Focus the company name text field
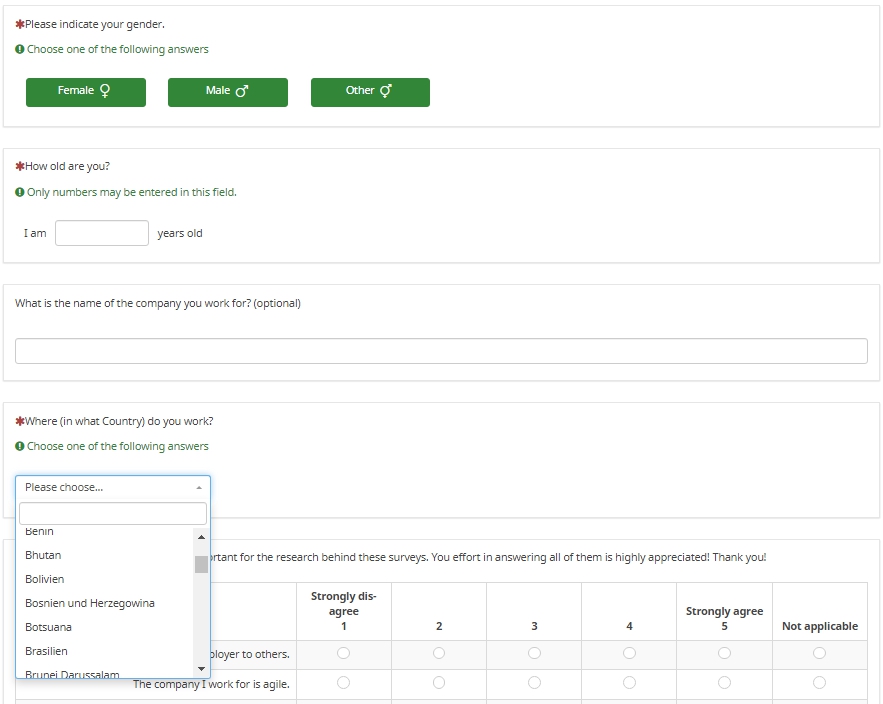Viewport: 883px width, 704px height. 441,351
